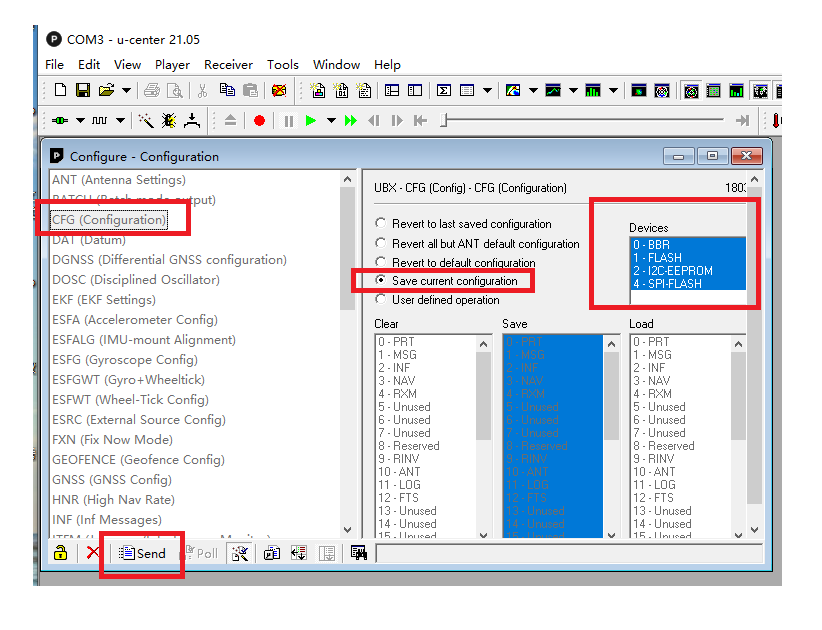
Task: Select GEOFENCE (Geofence Config) entry
Action: click(x=138, y=460)
